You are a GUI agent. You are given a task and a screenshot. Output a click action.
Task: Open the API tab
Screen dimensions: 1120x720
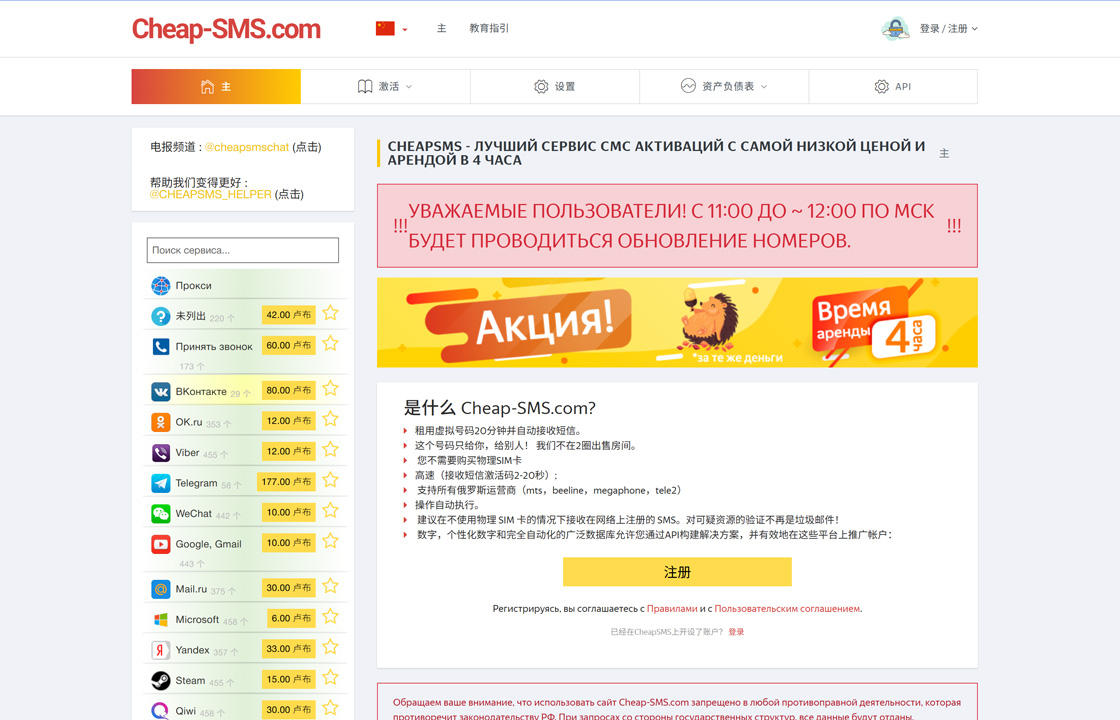pos(893,86)
